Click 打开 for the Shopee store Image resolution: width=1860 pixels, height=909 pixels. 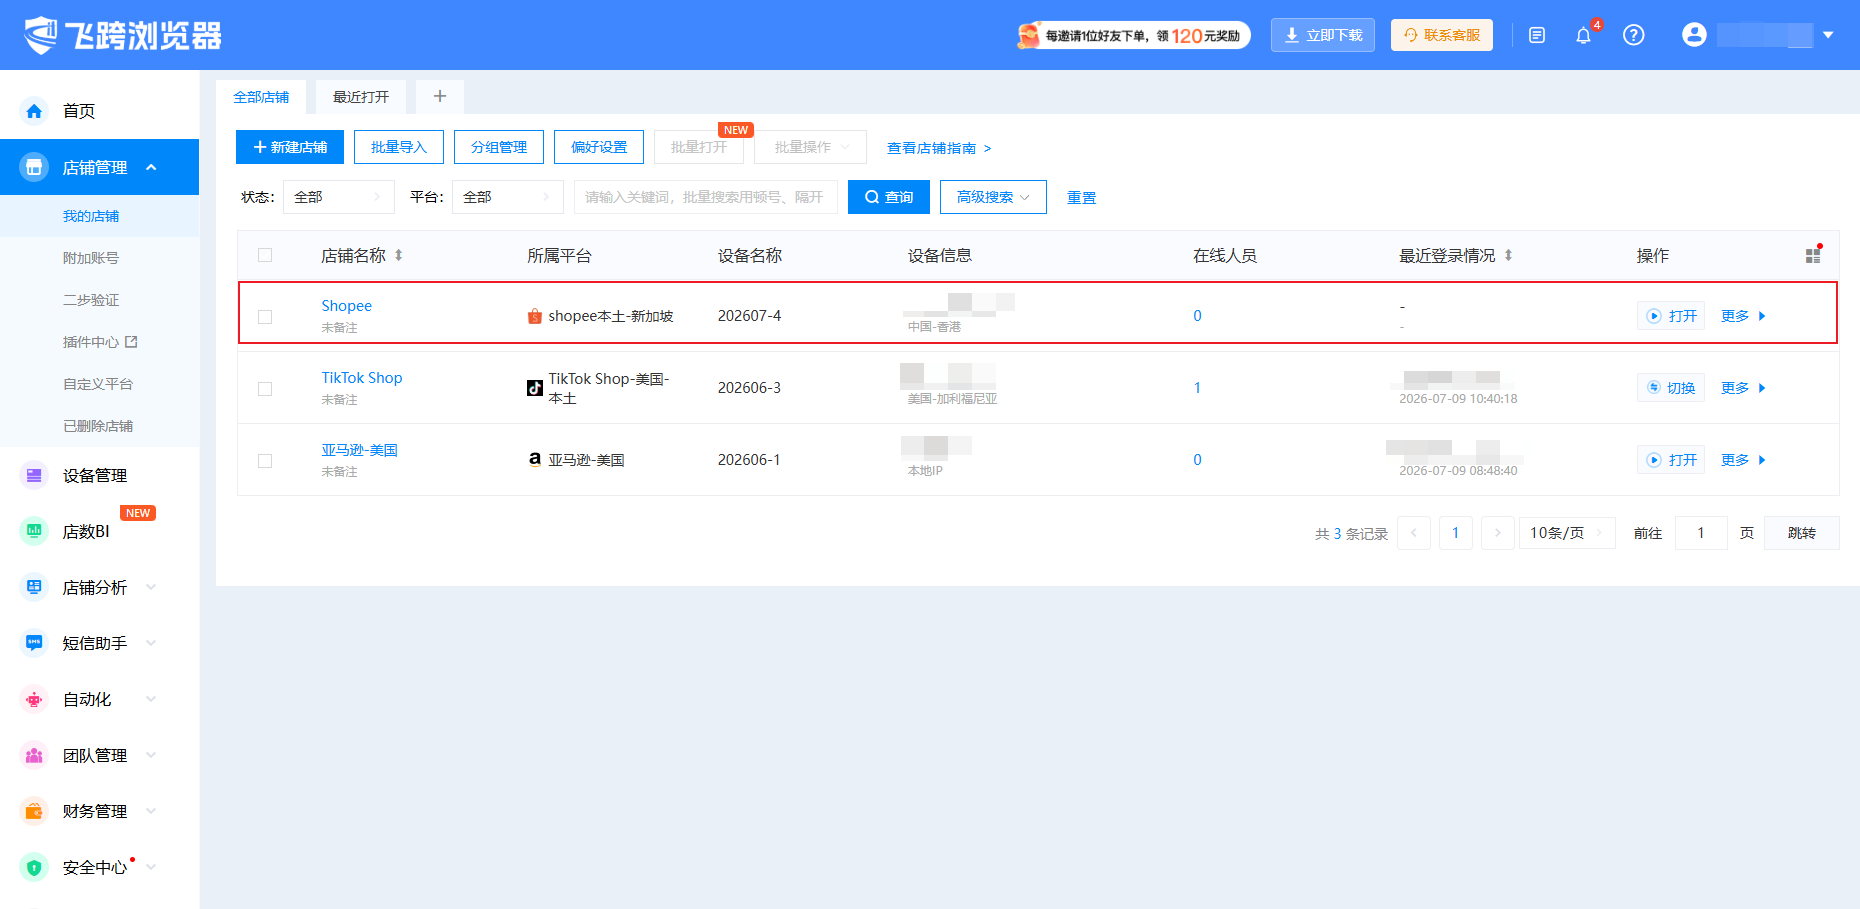click(1671, 316)
